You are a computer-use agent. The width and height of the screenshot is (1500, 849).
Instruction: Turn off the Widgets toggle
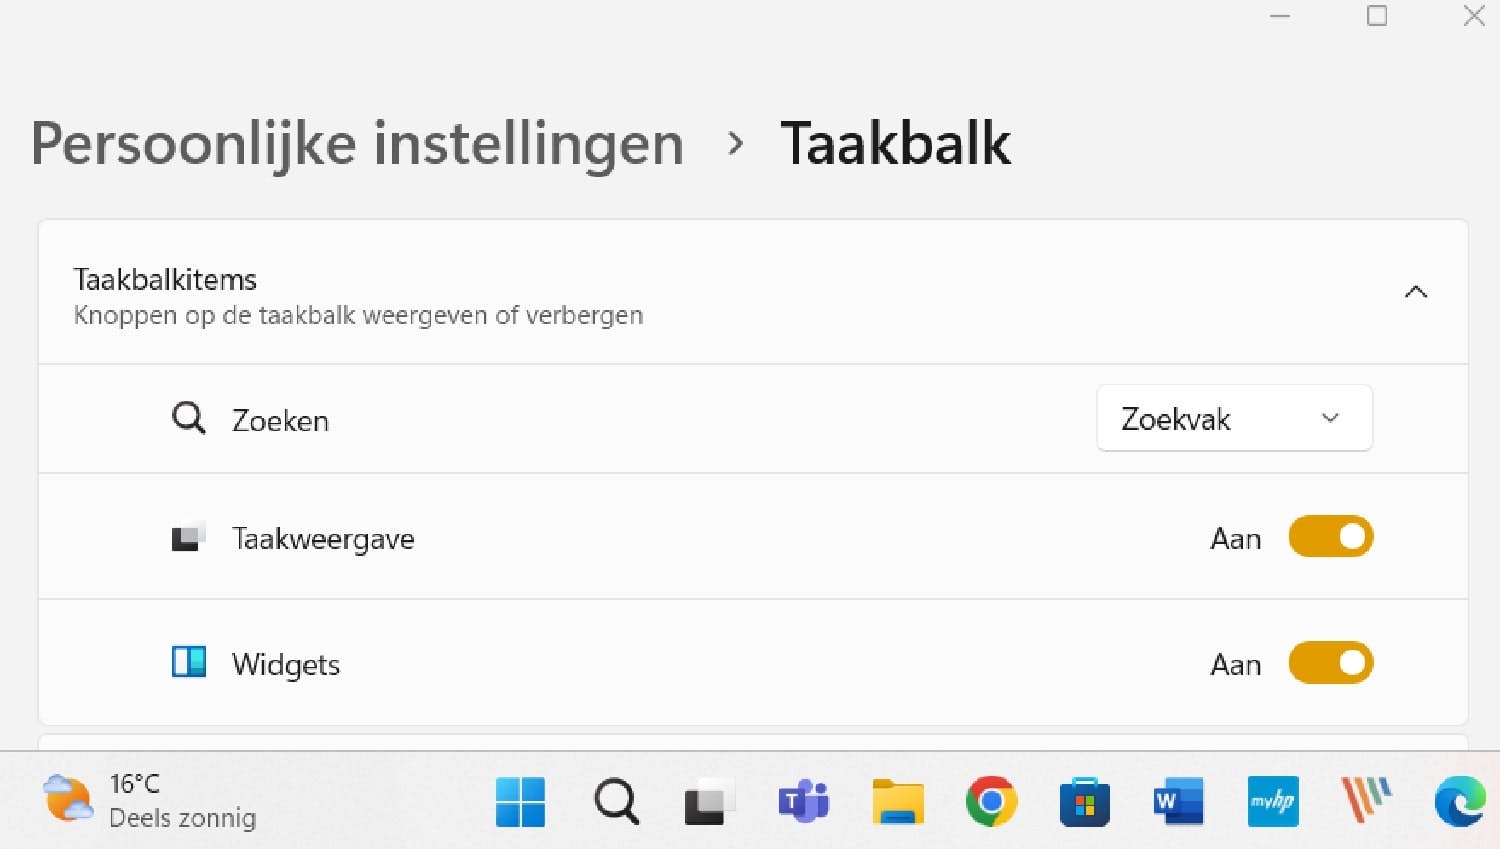tap(1330, 663)
